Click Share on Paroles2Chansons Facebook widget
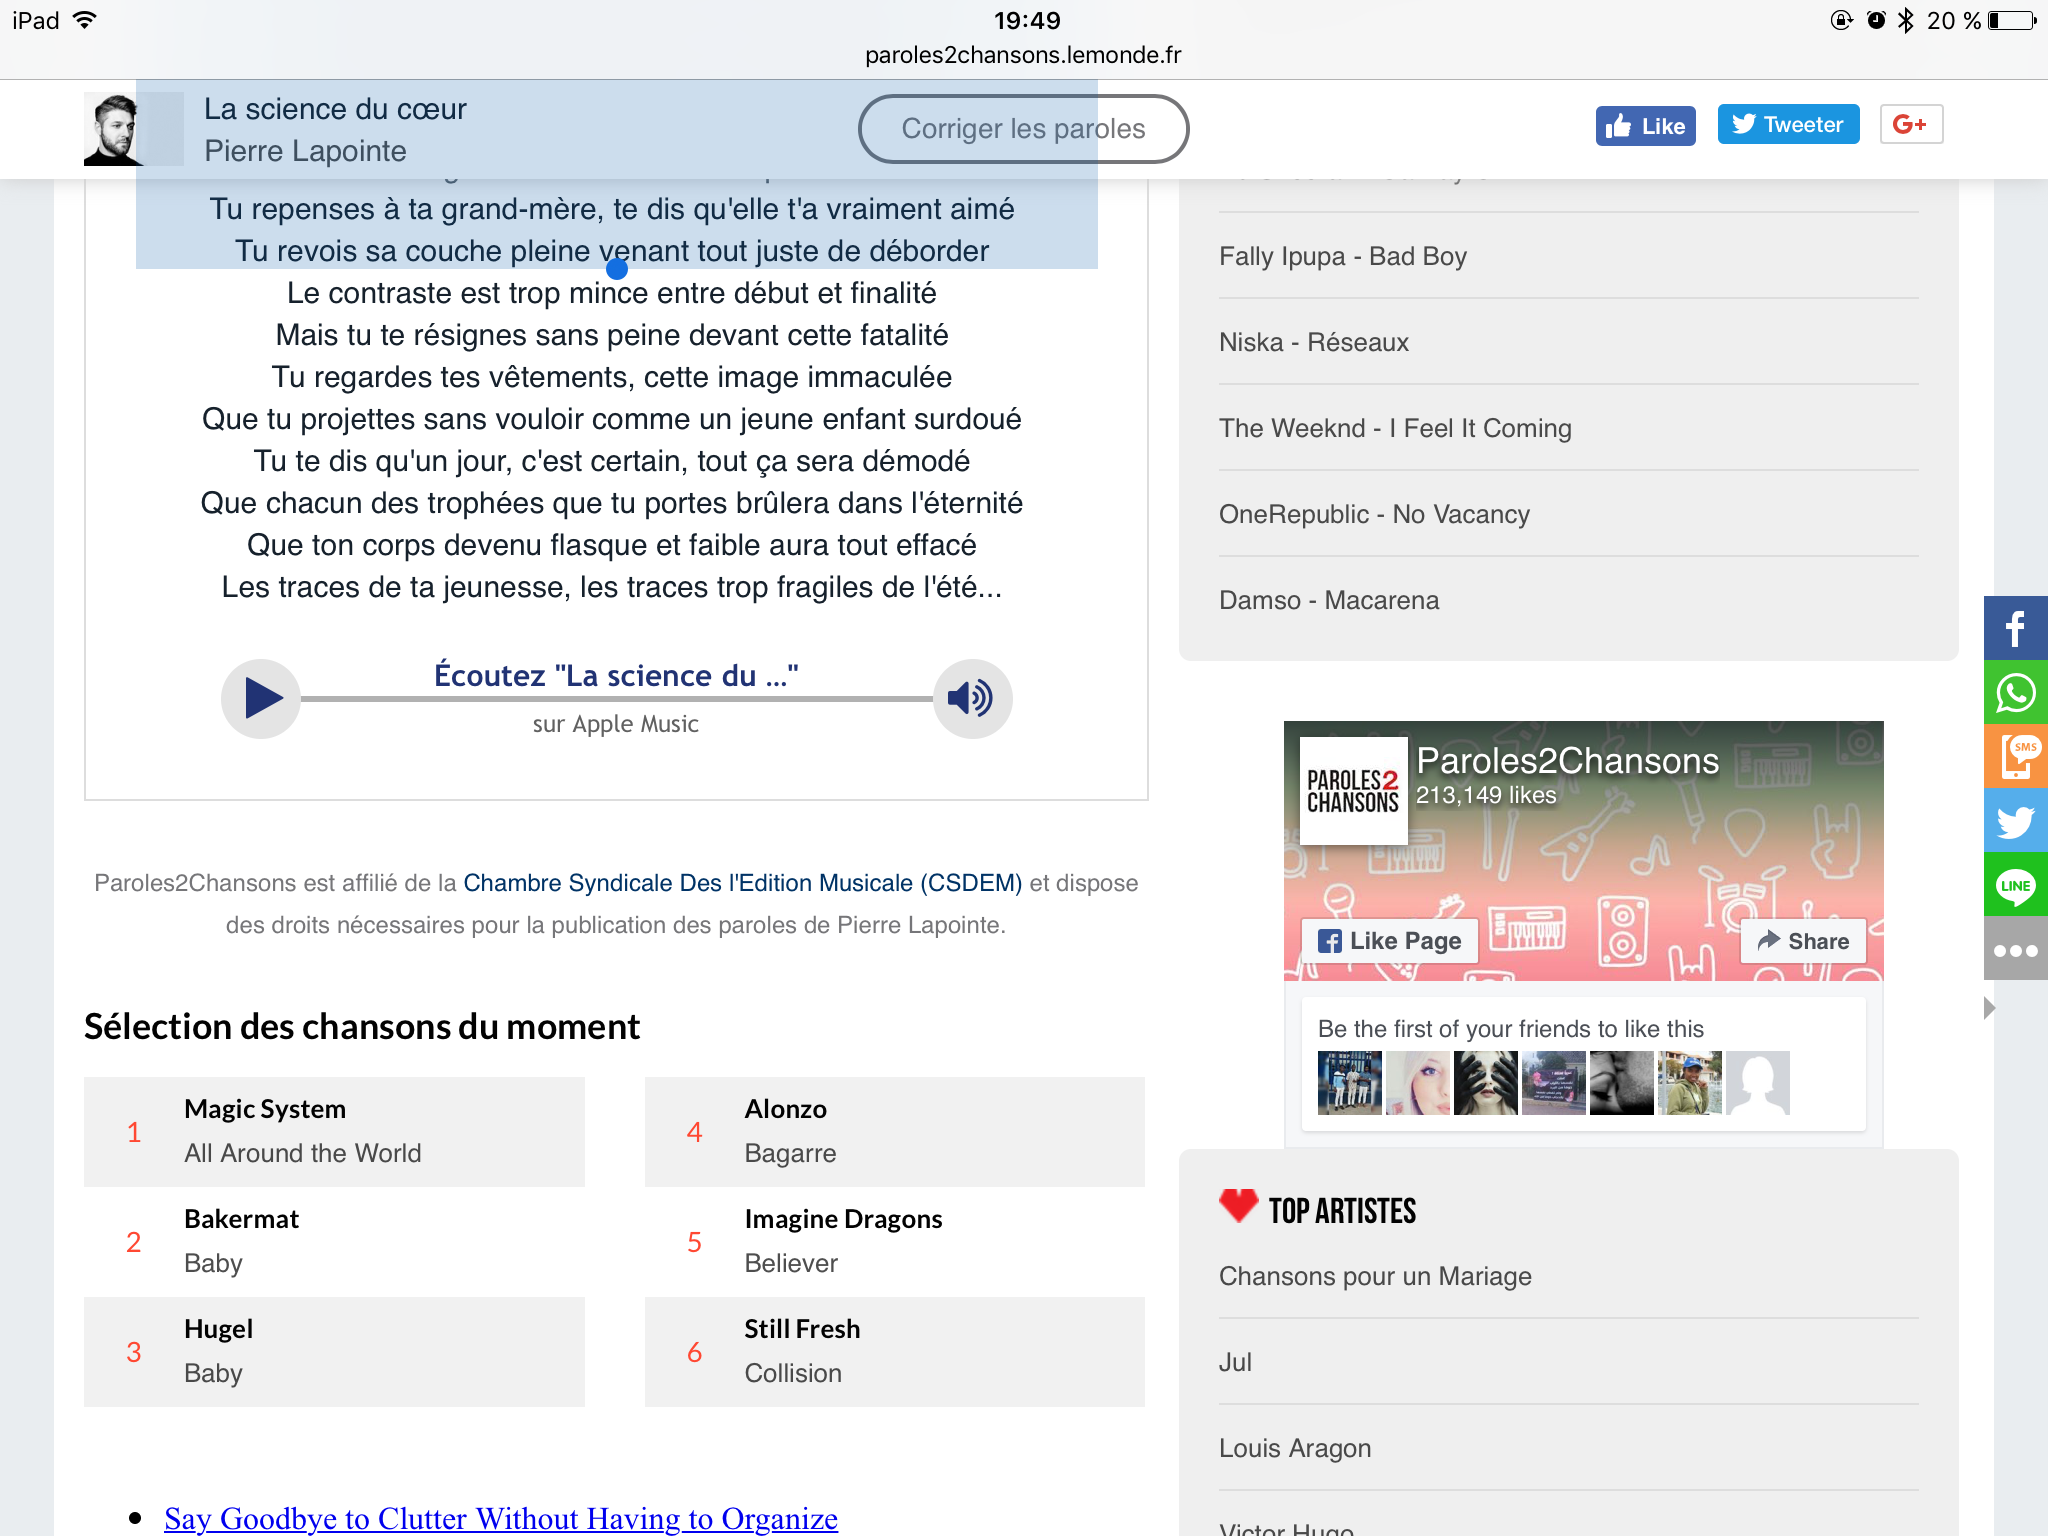Image resolution: width=2048 pixels, height=1536 pixels. (1803, 941)
